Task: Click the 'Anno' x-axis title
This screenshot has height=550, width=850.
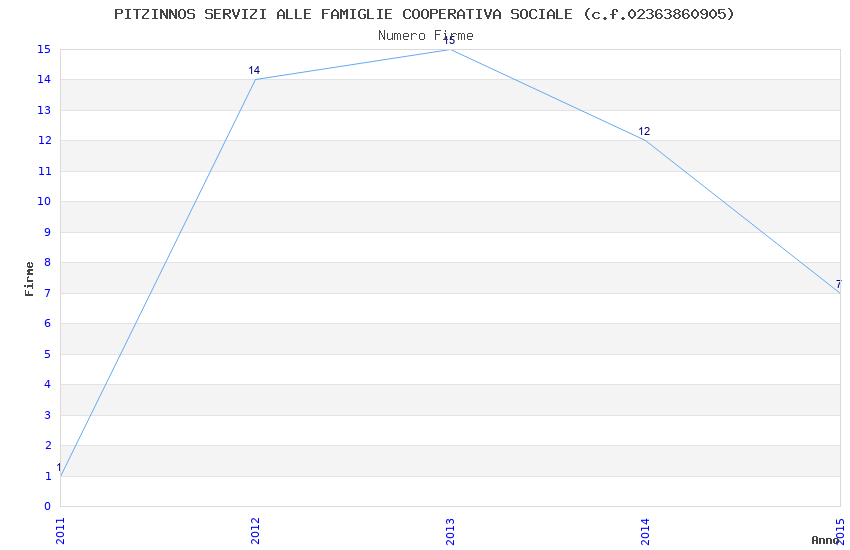Action: click(x=825, y=540)
